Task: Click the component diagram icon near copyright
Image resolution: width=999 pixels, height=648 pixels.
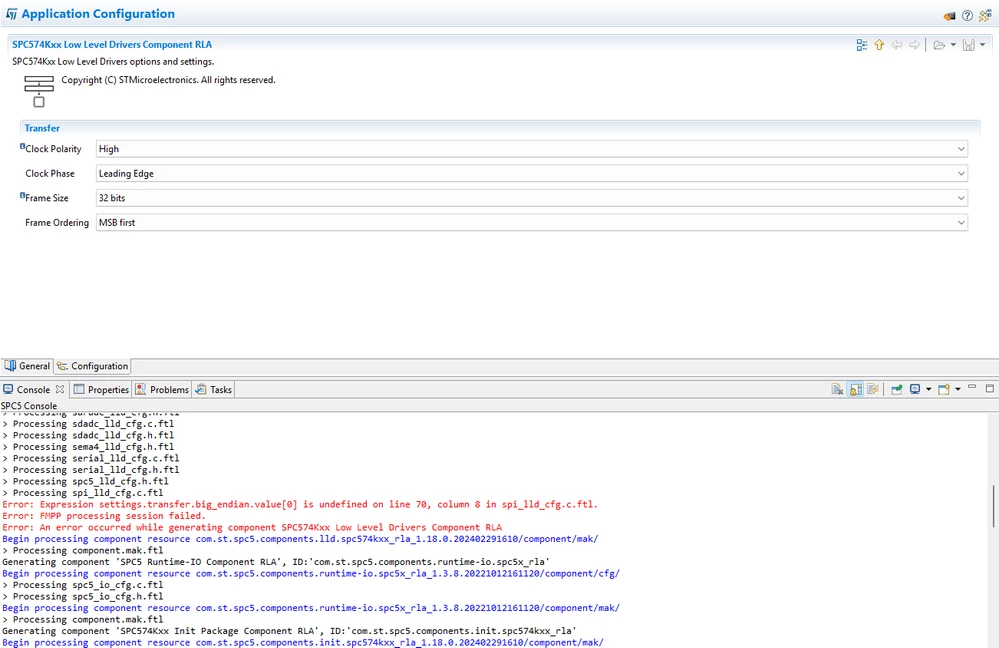Action: [x=39, y=91]
